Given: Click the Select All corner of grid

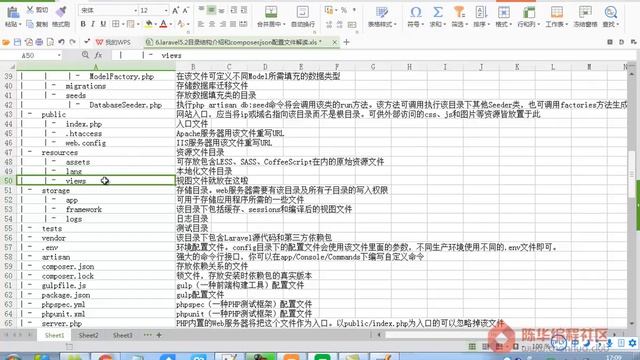Looking at the screenshot, I should (8, 67).
